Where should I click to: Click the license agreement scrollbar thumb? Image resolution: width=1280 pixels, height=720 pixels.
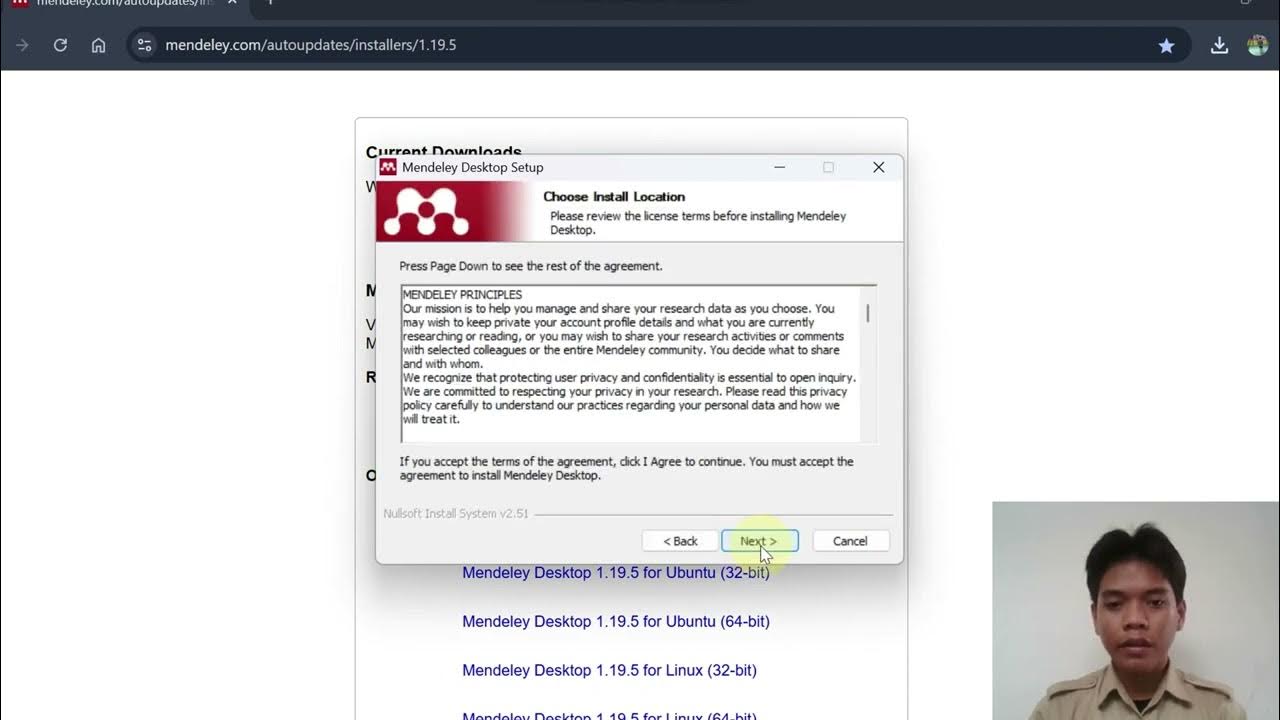[868, 312]
